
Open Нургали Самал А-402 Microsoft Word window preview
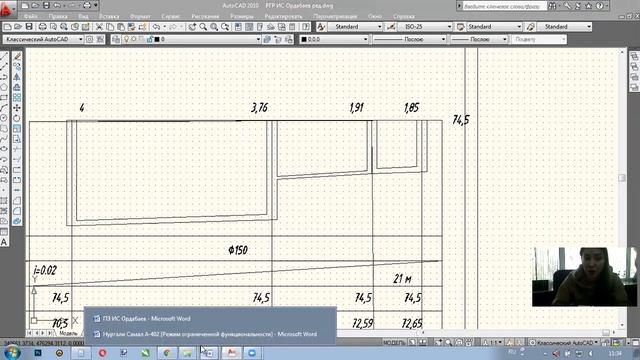pos(210,334)
